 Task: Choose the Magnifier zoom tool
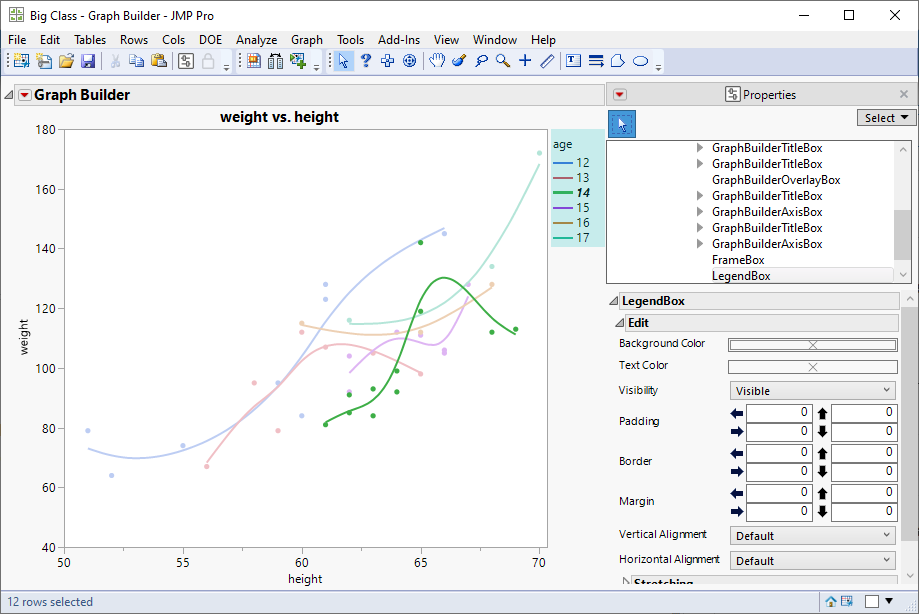(503, 61)
